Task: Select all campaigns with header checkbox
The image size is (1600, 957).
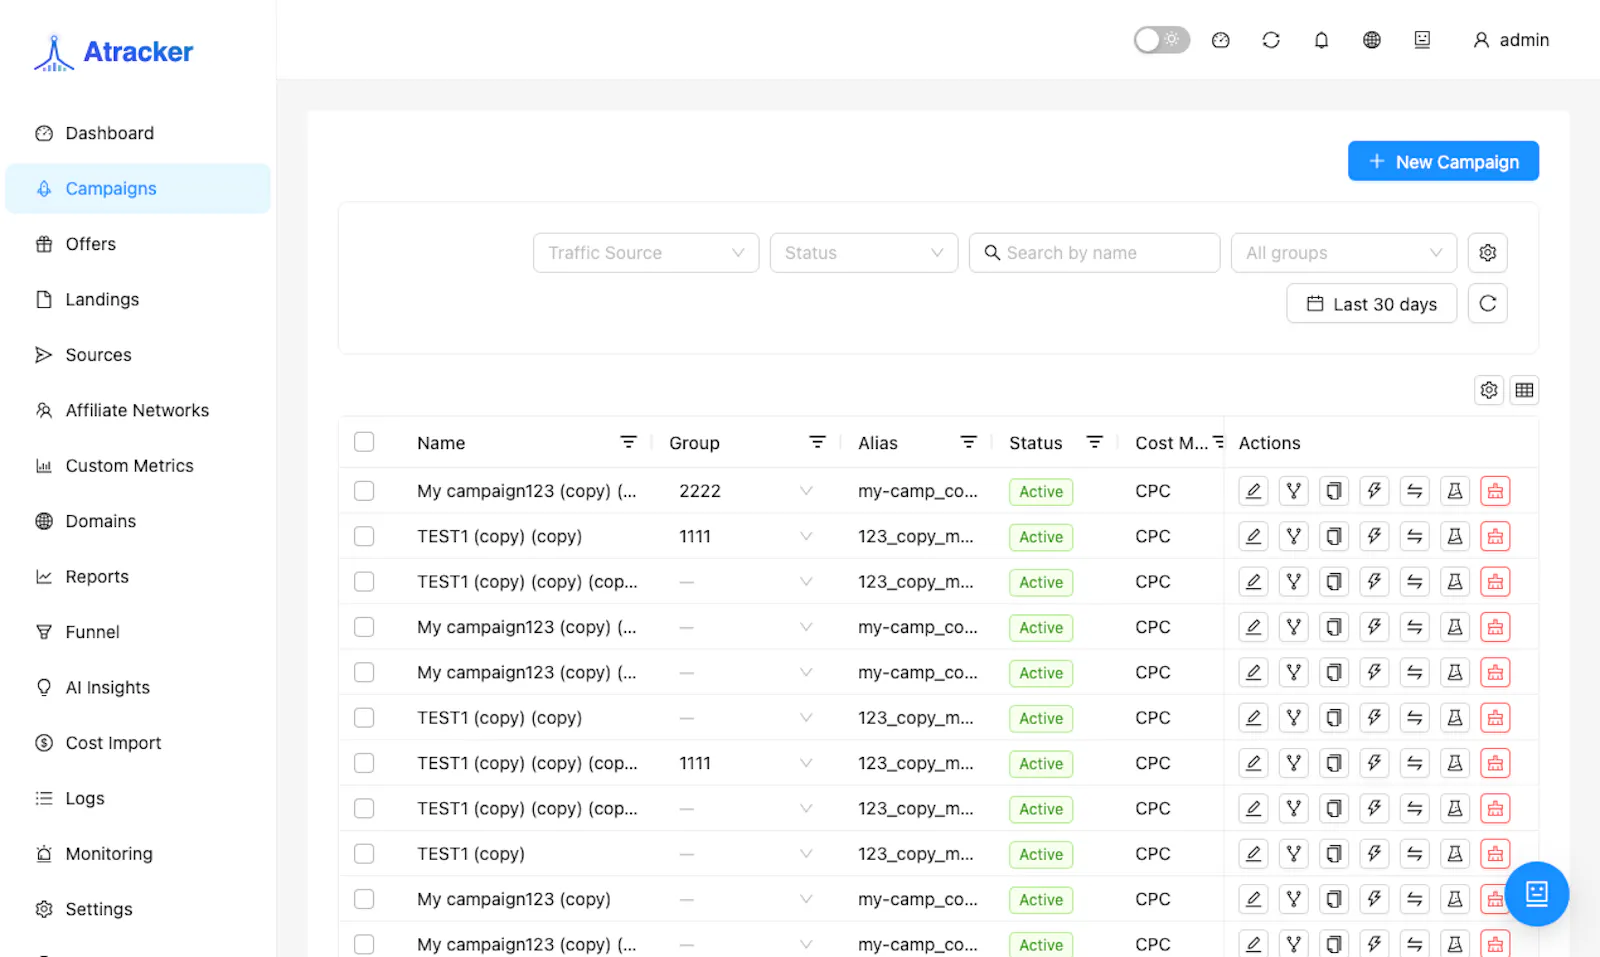Action: point(364,442)
